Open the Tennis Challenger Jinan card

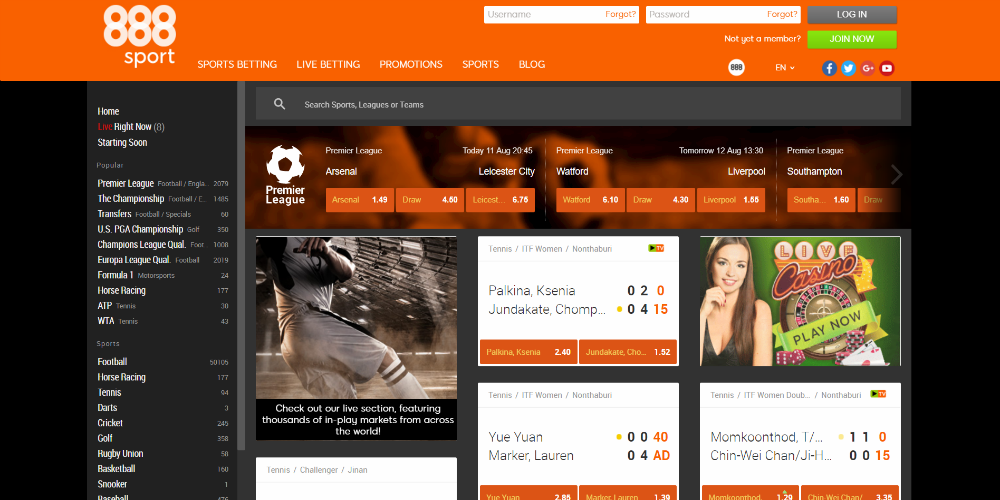click(x=357, y=478)
